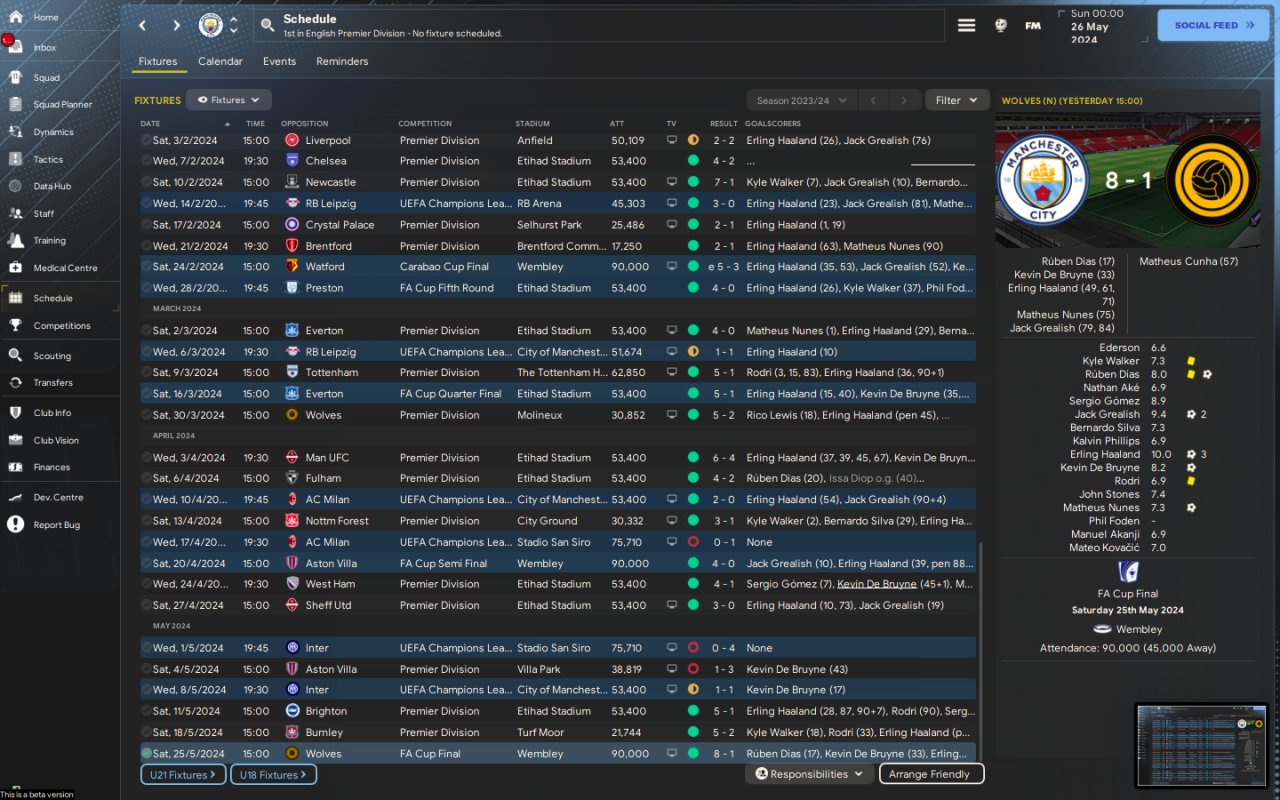The image size is (1280, 800).
Task: Click the fixture list vertical scrollbar
Action: (x=981, y=650)
